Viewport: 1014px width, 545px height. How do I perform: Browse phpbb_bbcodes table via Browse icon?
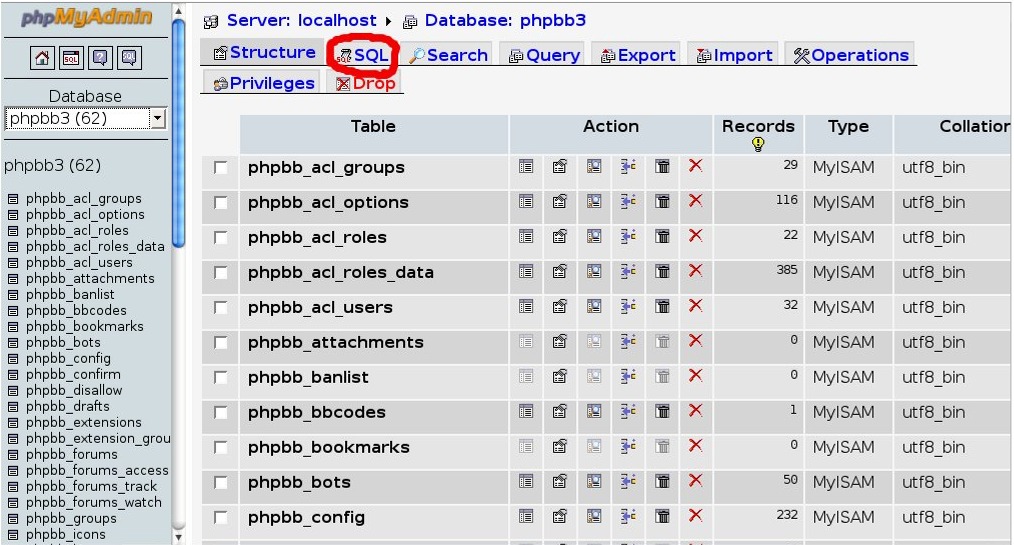[526, 411]
